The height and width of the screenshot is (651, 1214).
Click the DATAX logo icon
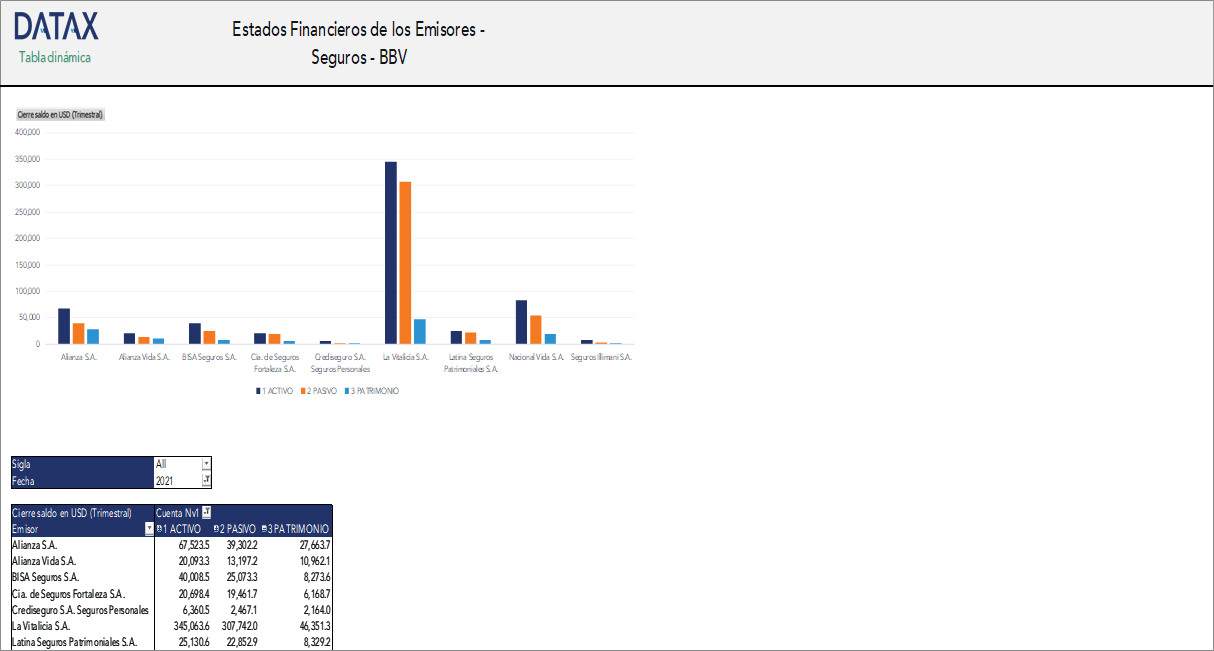(x=55, y=26)
